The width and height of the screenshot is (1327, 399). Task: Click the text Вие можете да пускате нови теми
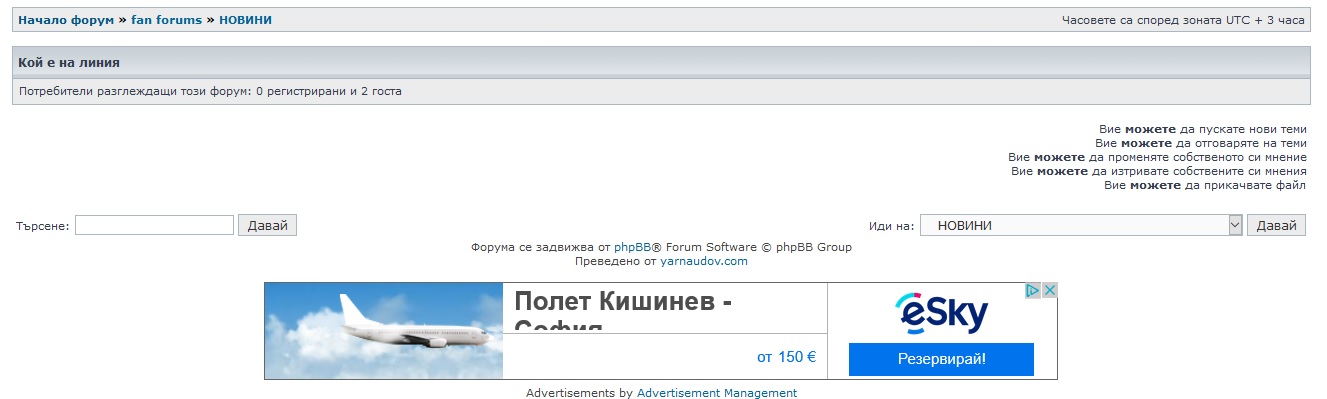click(1203, 129)
